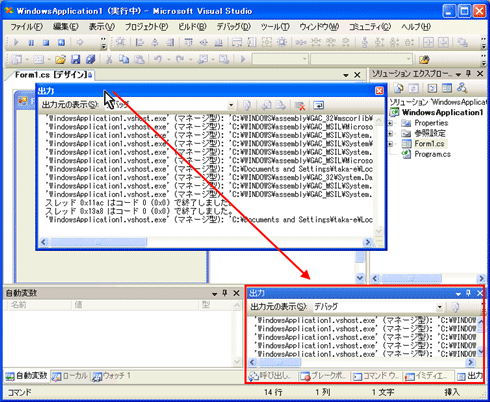
Task: Click Clear All in floating Output window
Action: point(300,106)
